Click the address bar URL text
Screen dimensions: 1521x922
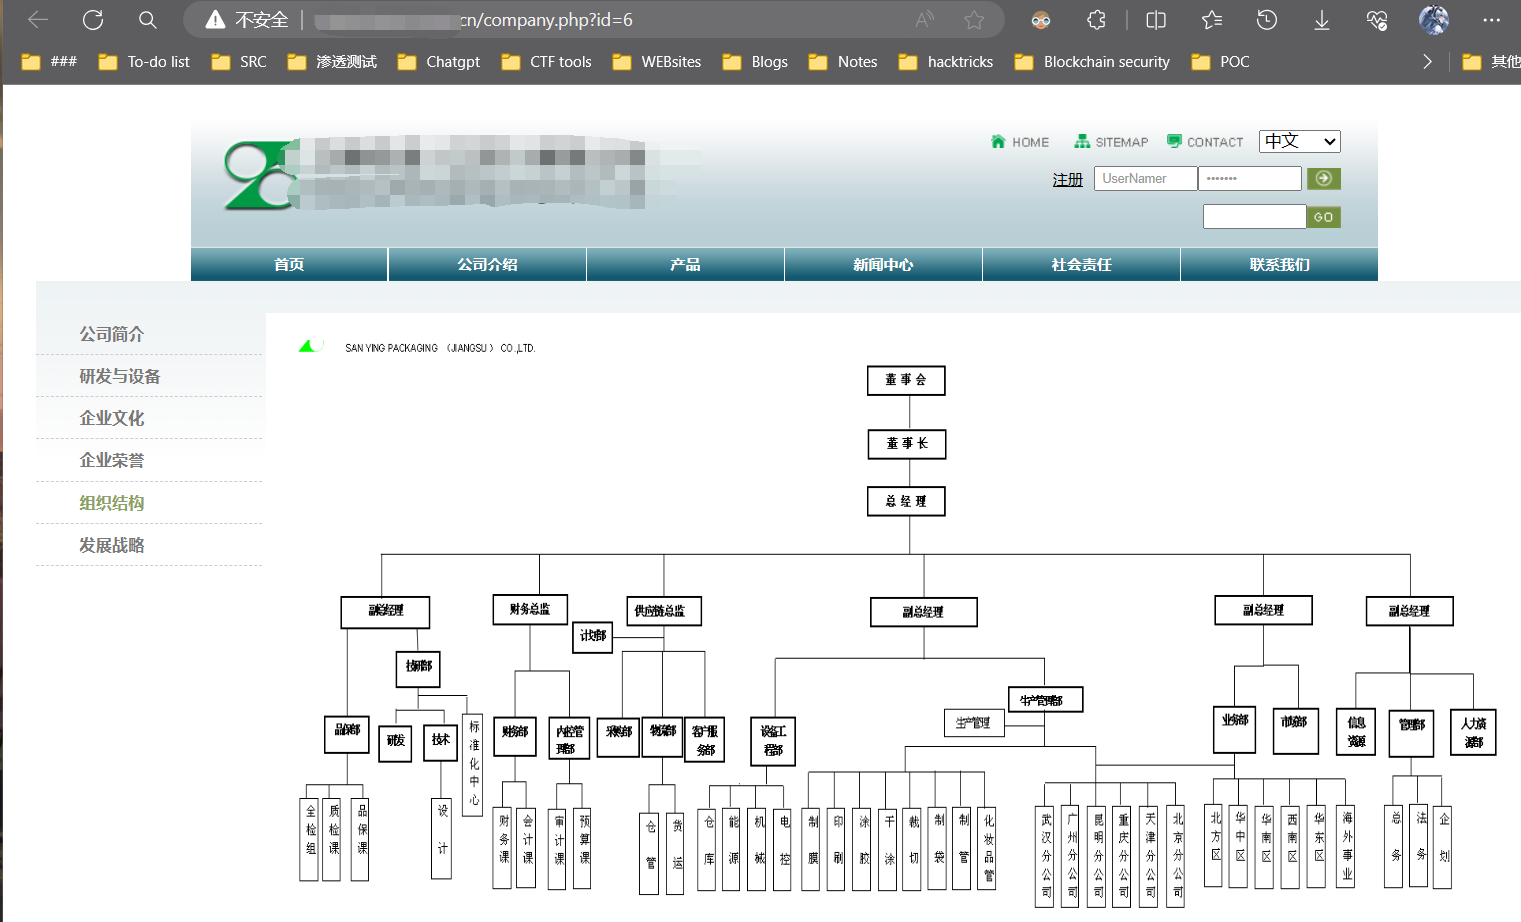click(473, 20)
